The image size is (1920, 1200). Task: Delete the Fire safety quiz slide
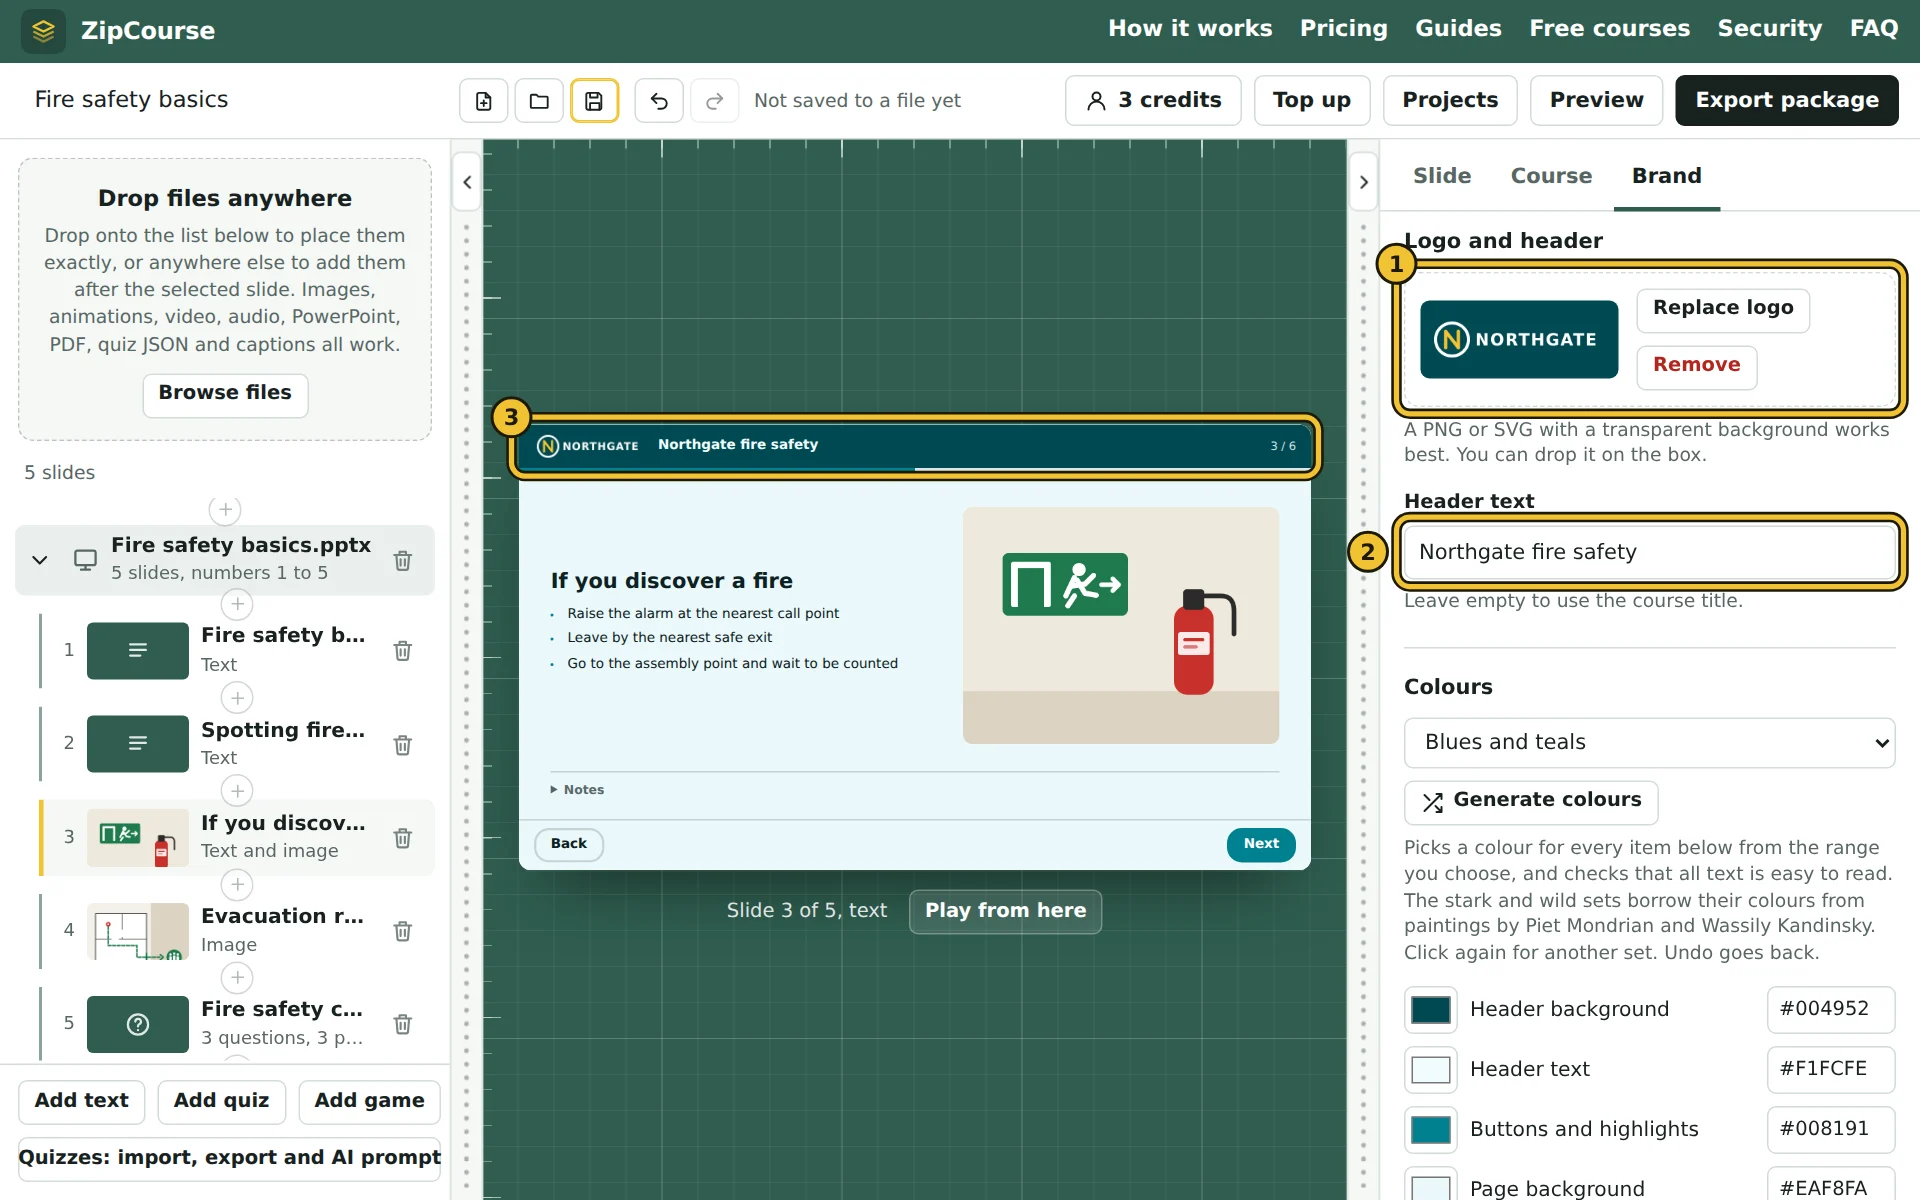403,1024
